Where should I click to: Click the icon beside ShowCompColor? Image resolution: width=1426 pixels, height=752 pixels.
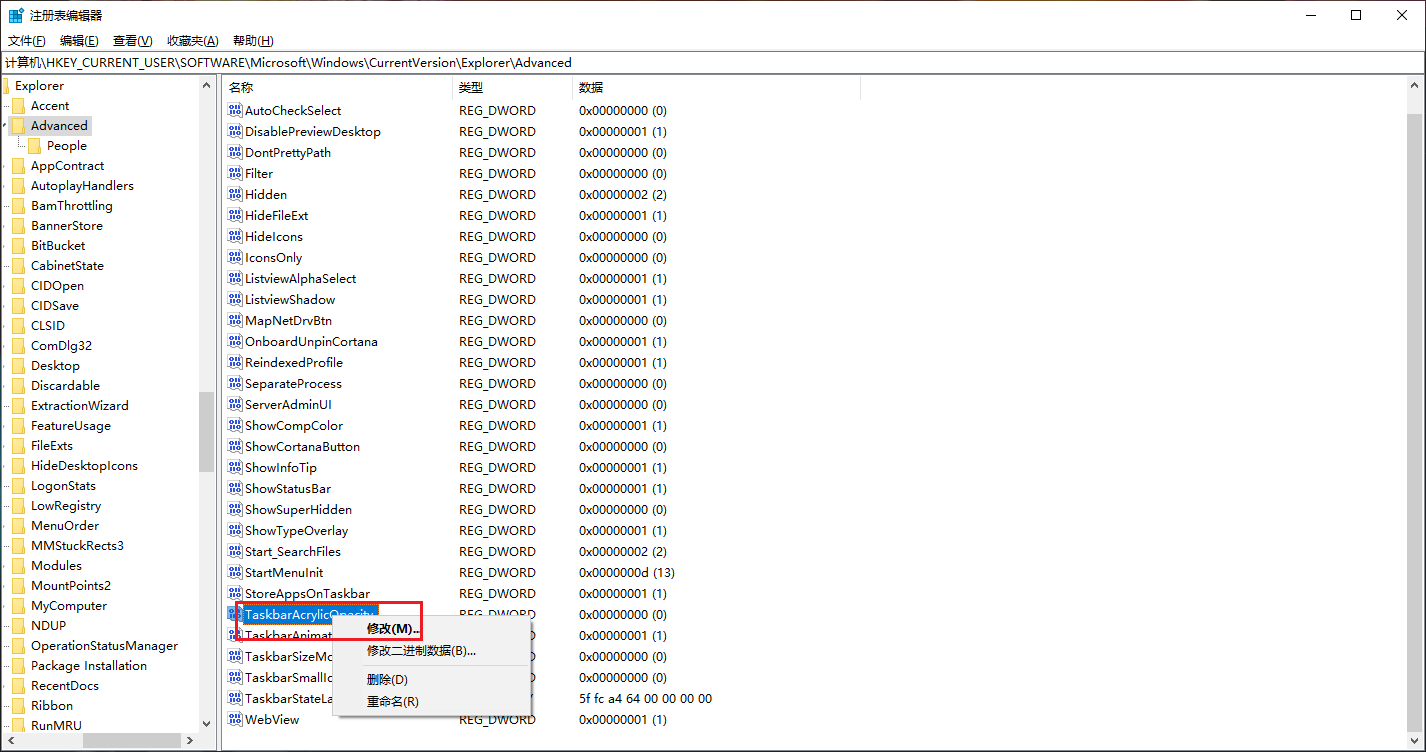click(x=235, y=426)
